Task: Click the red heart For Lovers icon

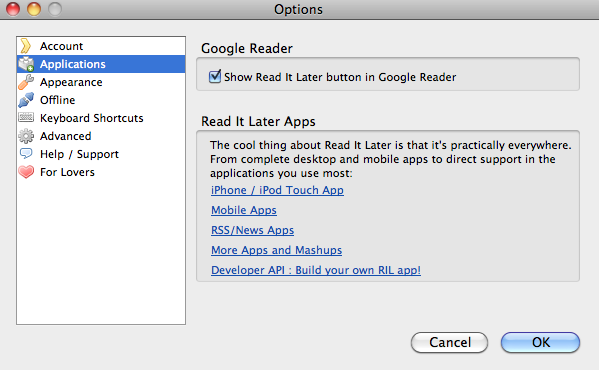Action: [x=26, y=172]
